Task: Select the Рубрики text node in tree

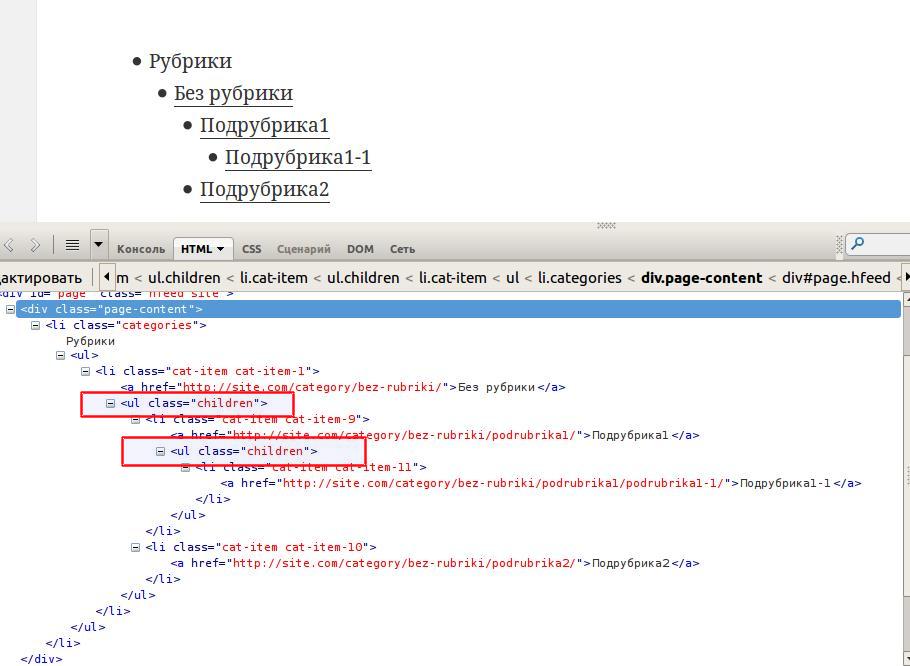Action: (x=90, y=341)
